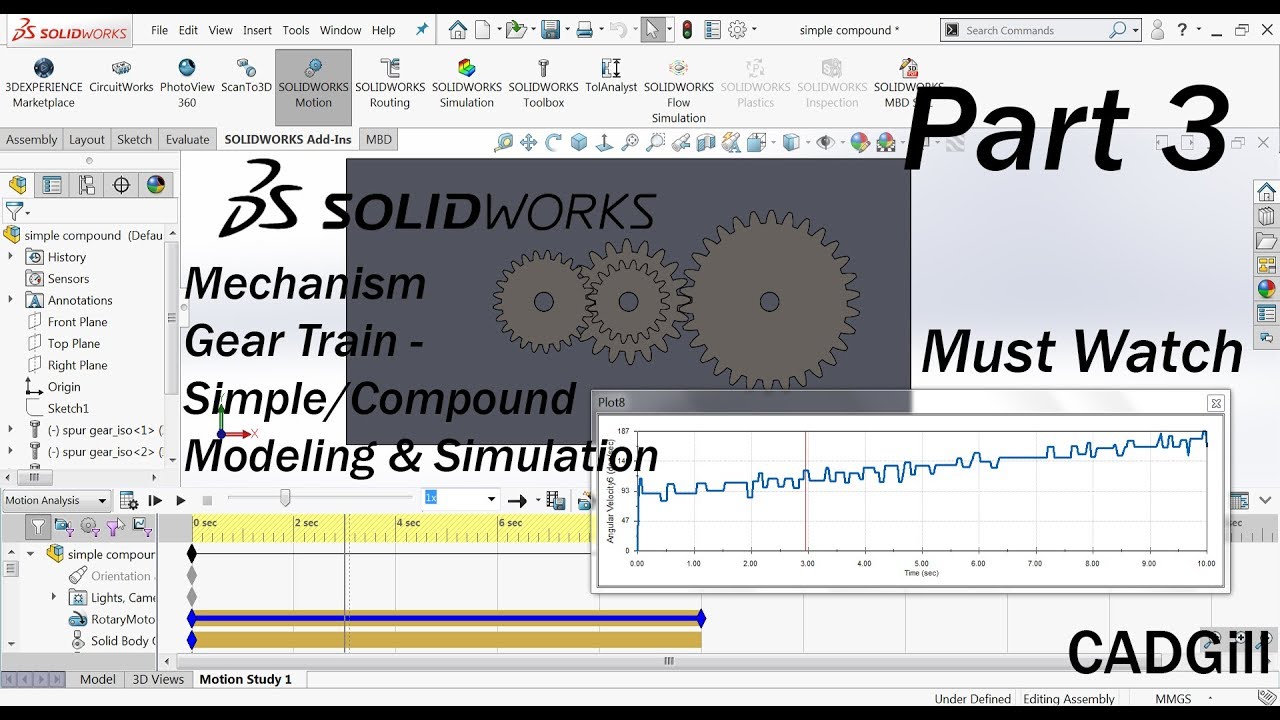Toggle the CircuitWorks add-in
This screenshot has height=720, width=1280.
121,78
